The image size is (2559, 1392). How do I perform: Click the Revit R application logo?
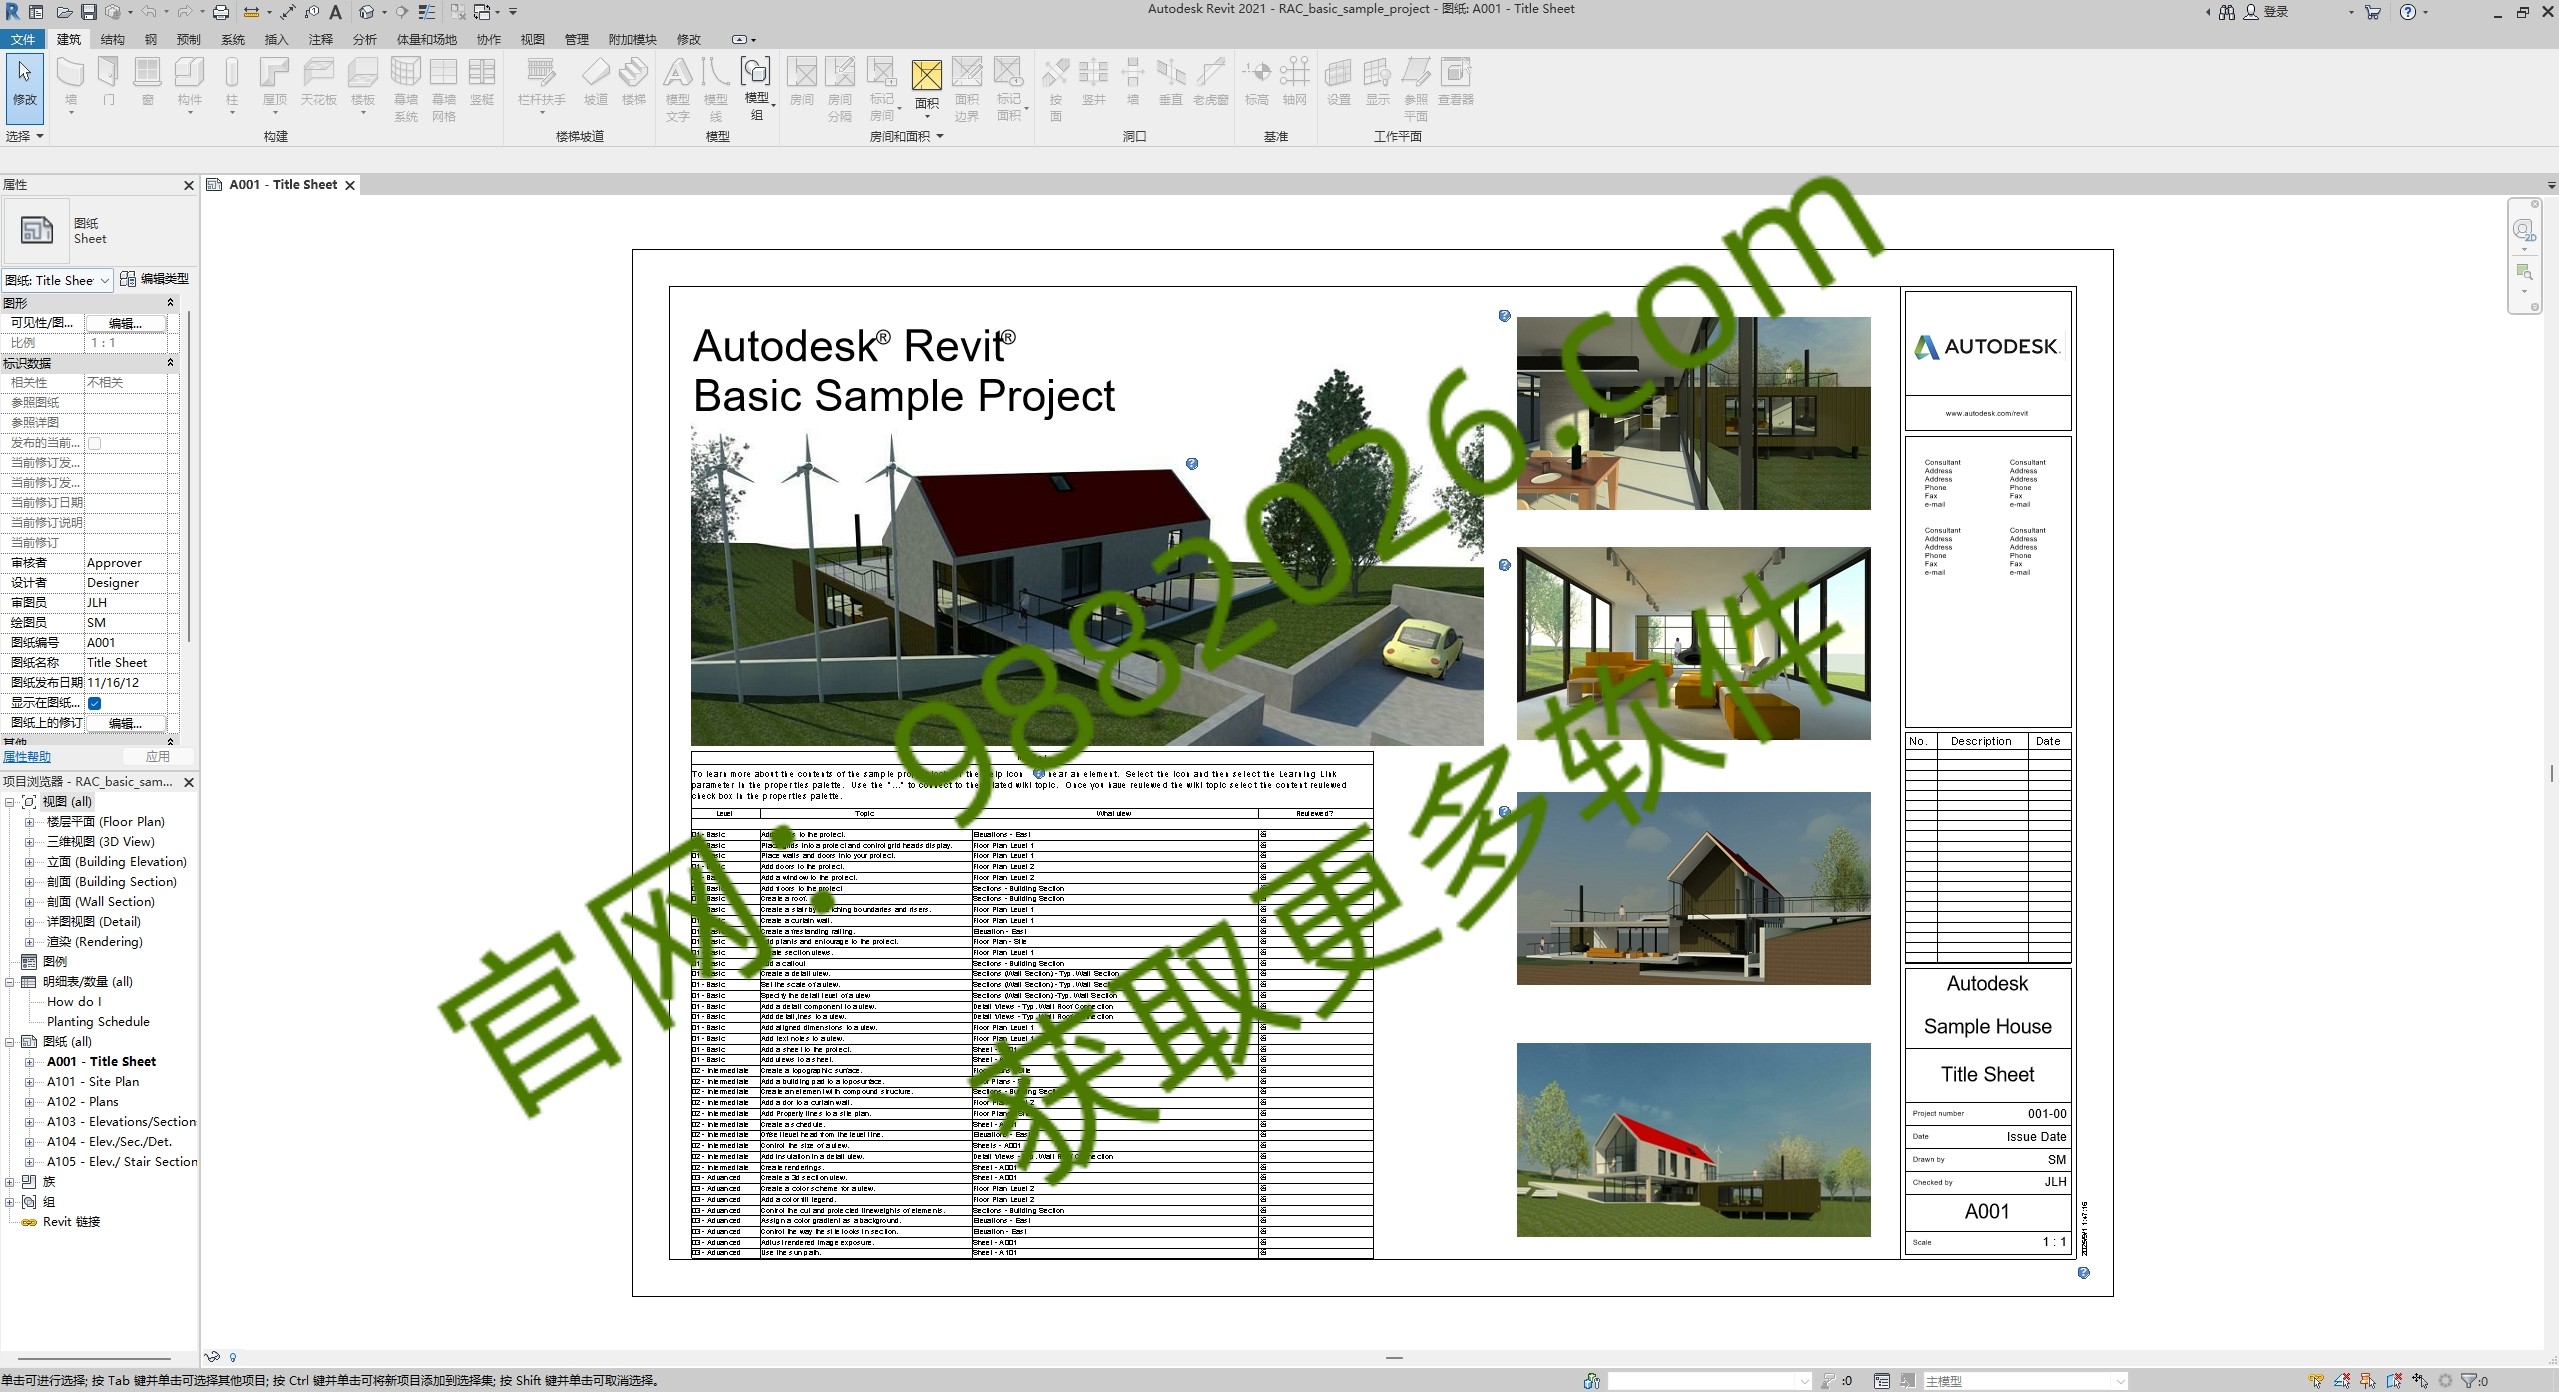pos(13,12)
